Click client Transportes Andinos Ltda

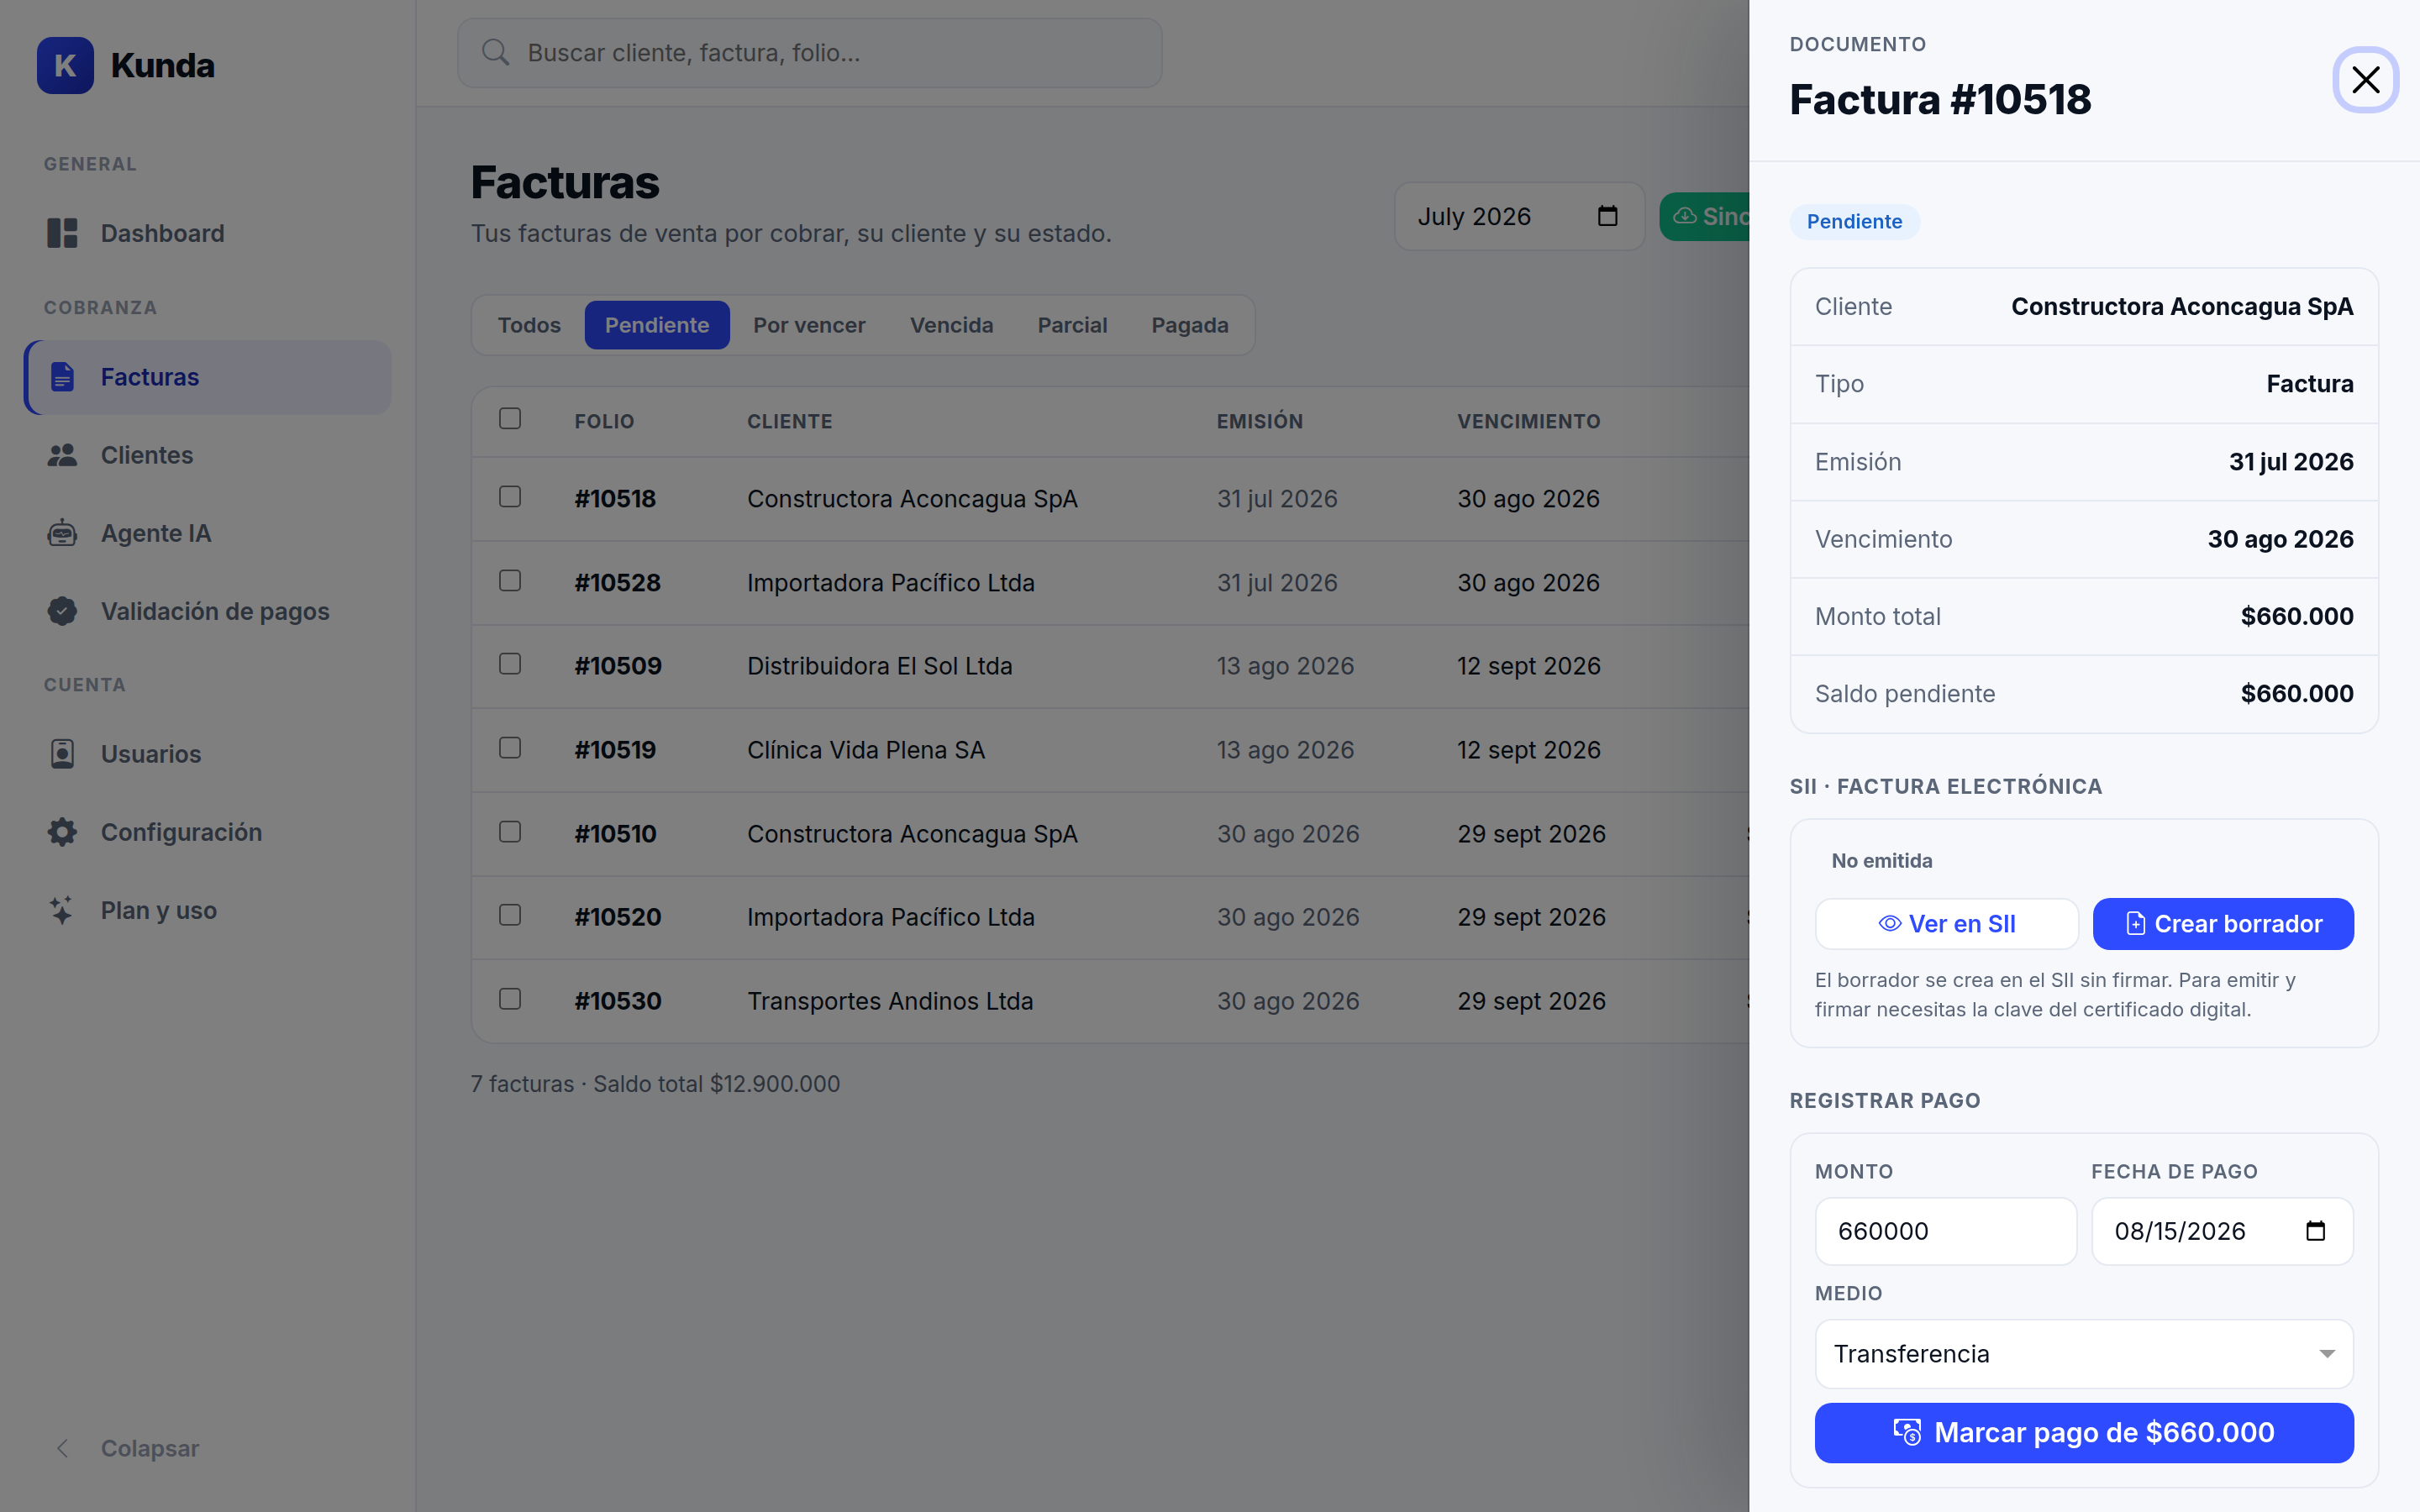click(890, 1001)
